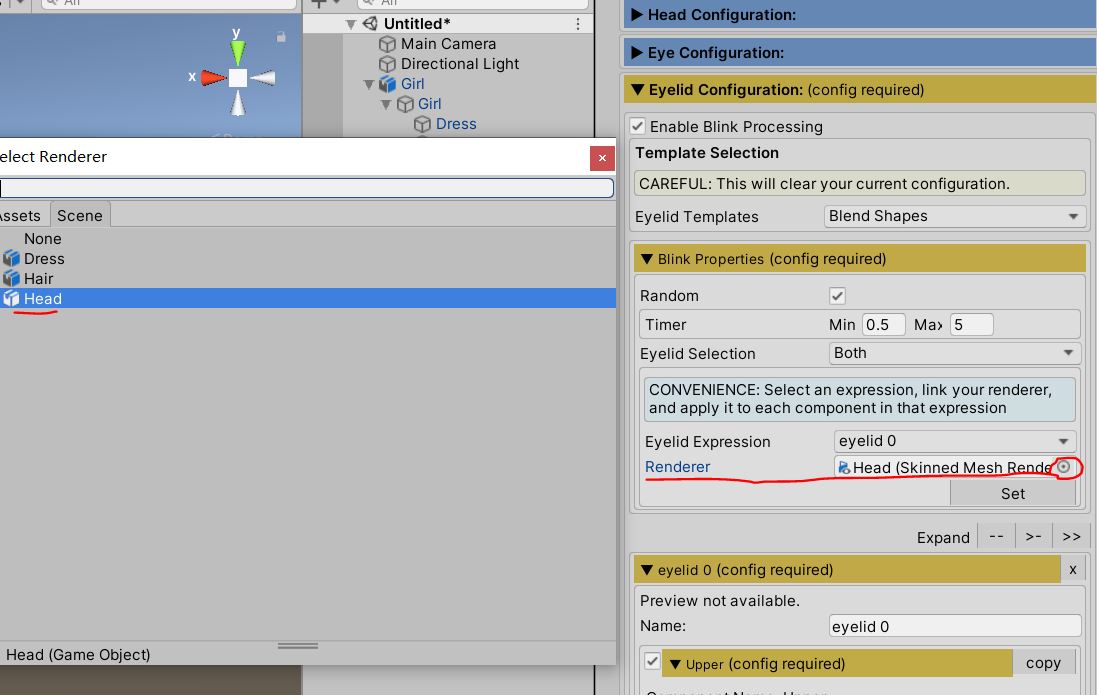Click the object picker circle beside Renderer field
Screen dimensions: 1097x695
pyautogui.click(x=1064, y=467)
